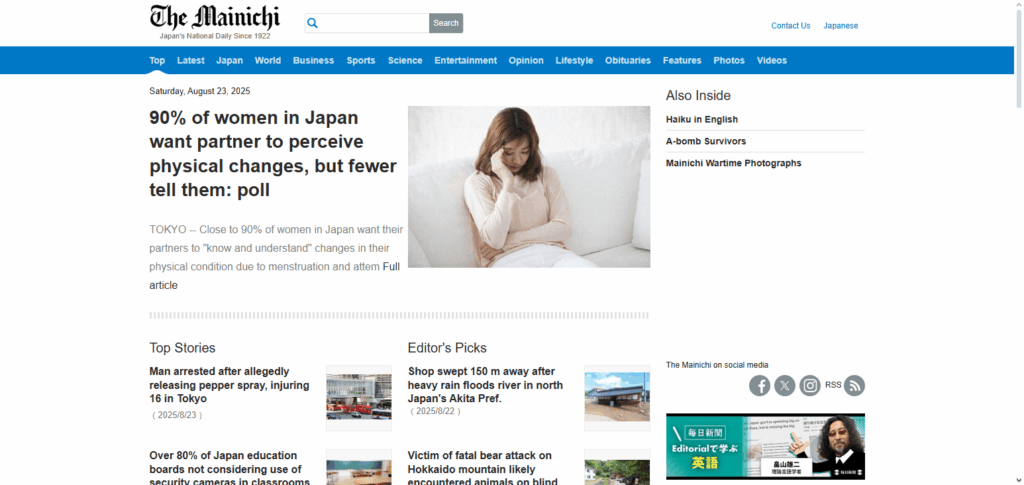
Task: View the Photos section
Action: pos(729,60)
